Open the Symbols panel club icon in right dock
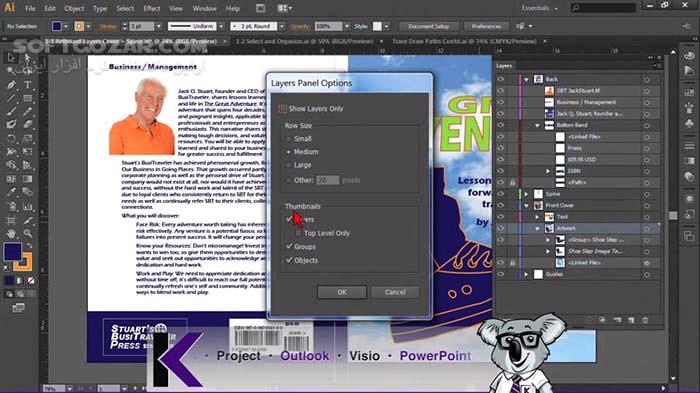Image resolution: width=700 pixels, height=393 pixels. (x=689, y=122)
